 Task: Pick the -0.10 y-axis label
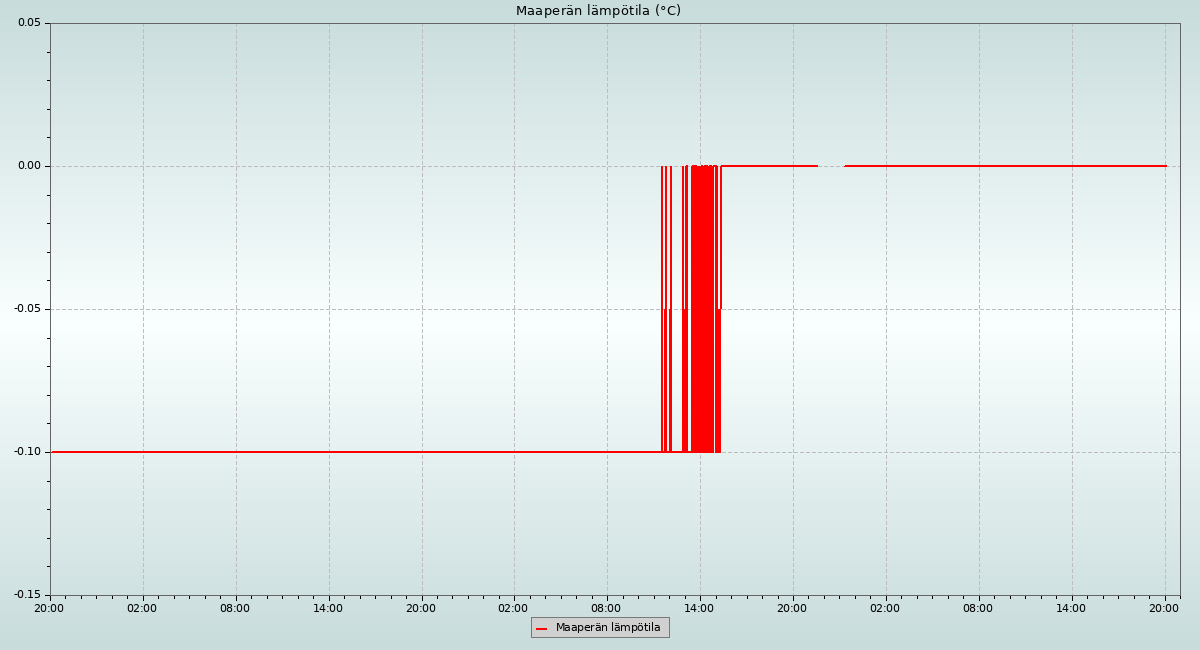tap(27, 452)
